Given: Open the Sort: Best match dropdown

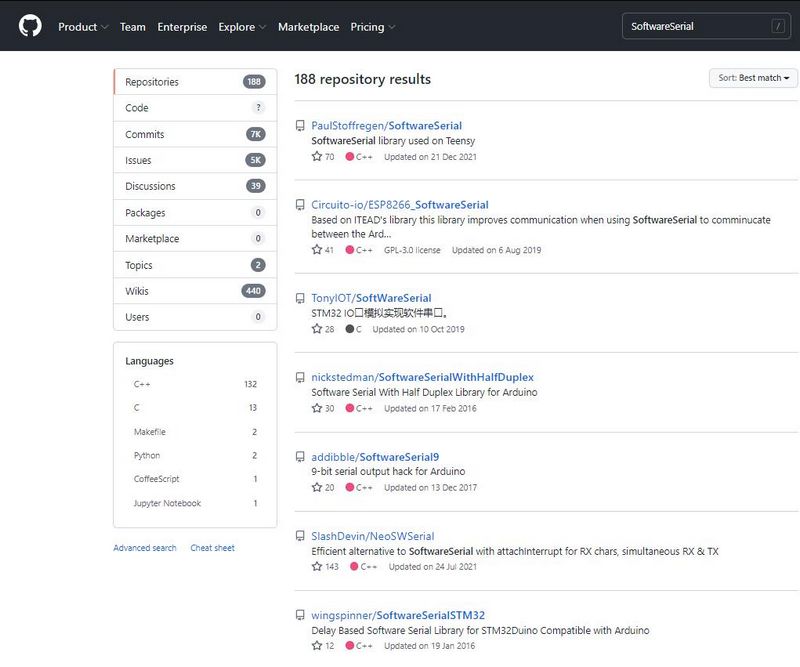Looking at the screenshot, I should tap(753, 78).
